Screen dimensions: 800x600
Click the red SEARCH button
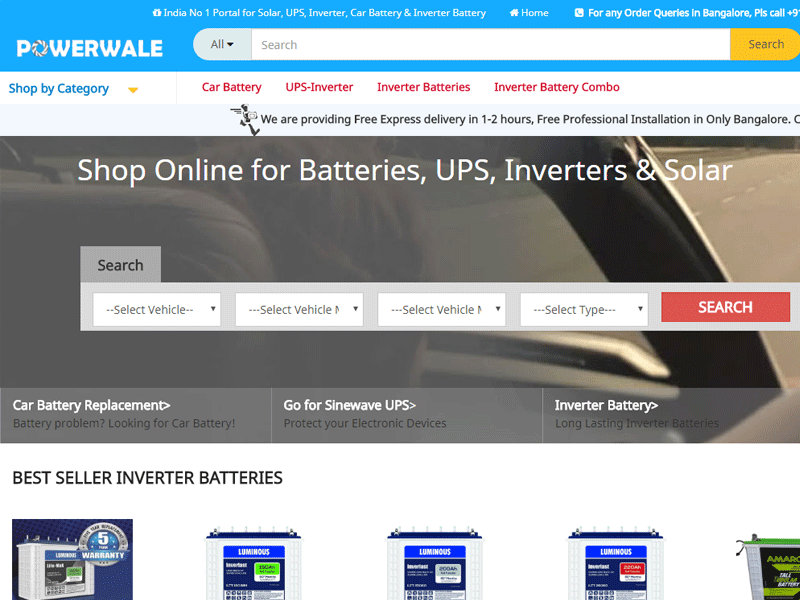pos(726,307)
